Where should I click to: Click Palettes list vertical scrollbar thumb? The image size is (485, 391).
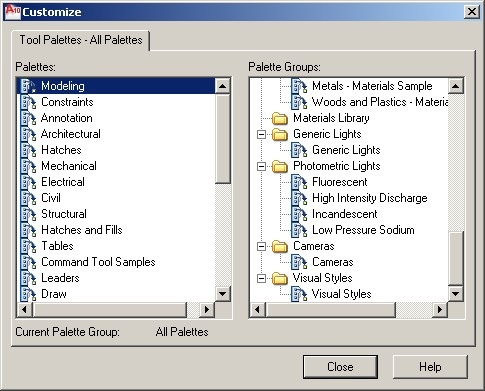click(222, 139)
